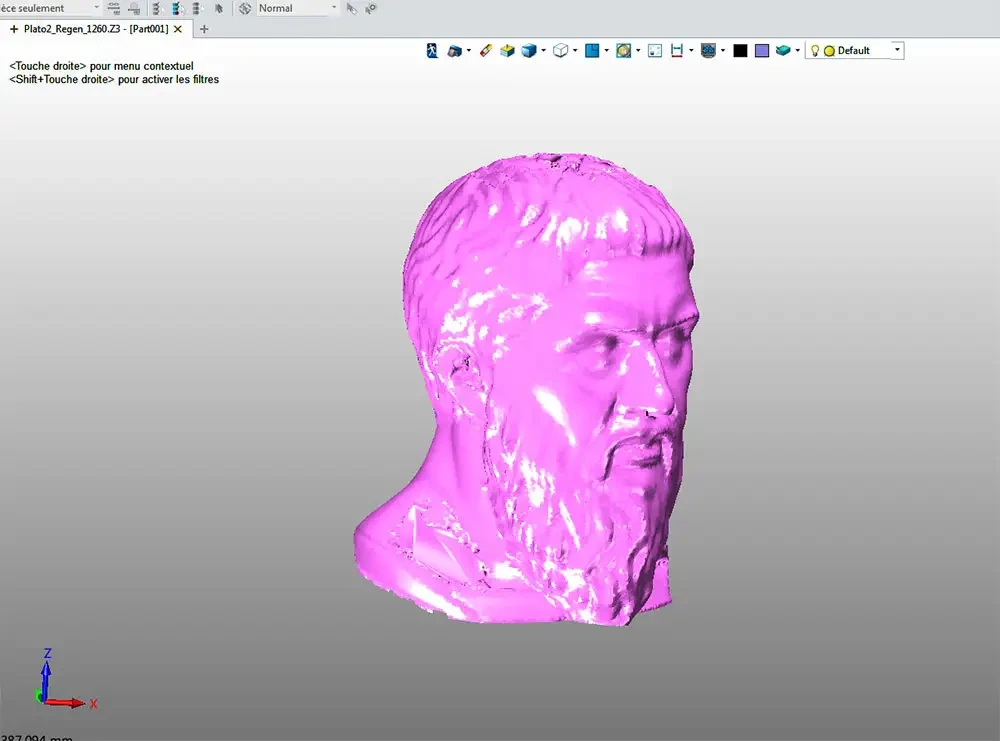Click the dark blue device view icon
This screenshot has width=1000, height=741.
click(454, 51)
